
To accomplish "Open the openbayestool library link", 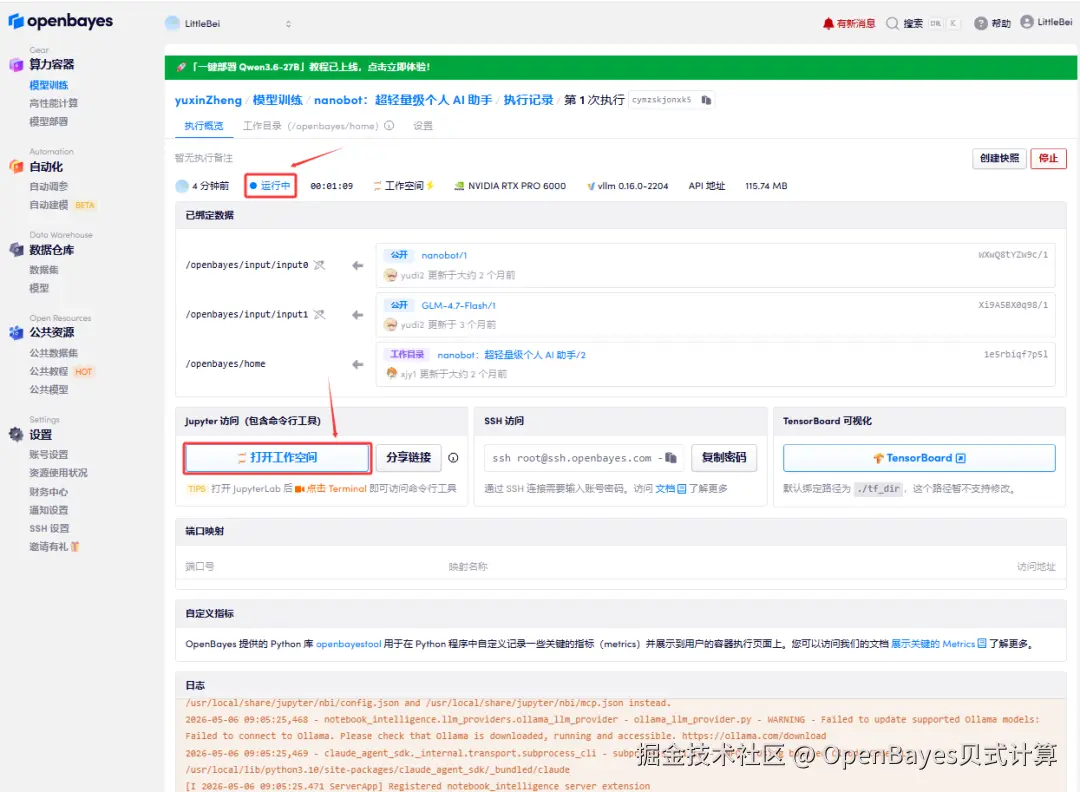I will pos(349,645).
